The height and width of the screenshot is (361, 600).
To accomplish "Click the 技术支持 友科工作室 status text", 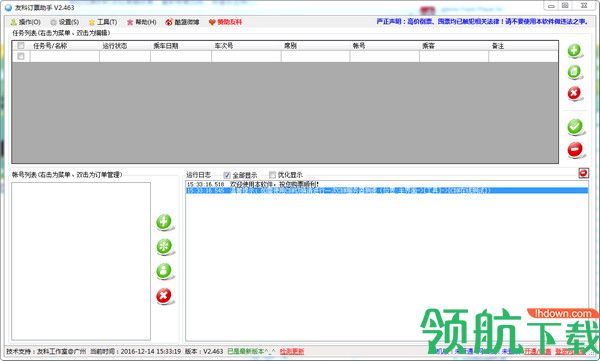I will (x=46, y=351).
